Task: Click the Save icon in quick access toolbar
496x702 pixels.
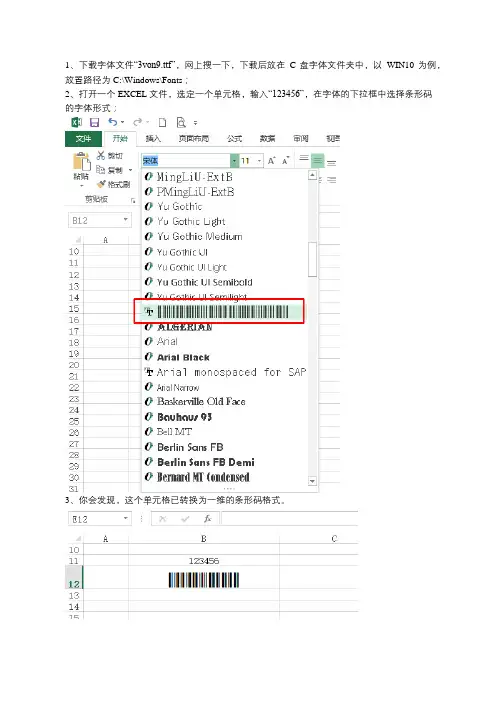Action: coord(94,122)
